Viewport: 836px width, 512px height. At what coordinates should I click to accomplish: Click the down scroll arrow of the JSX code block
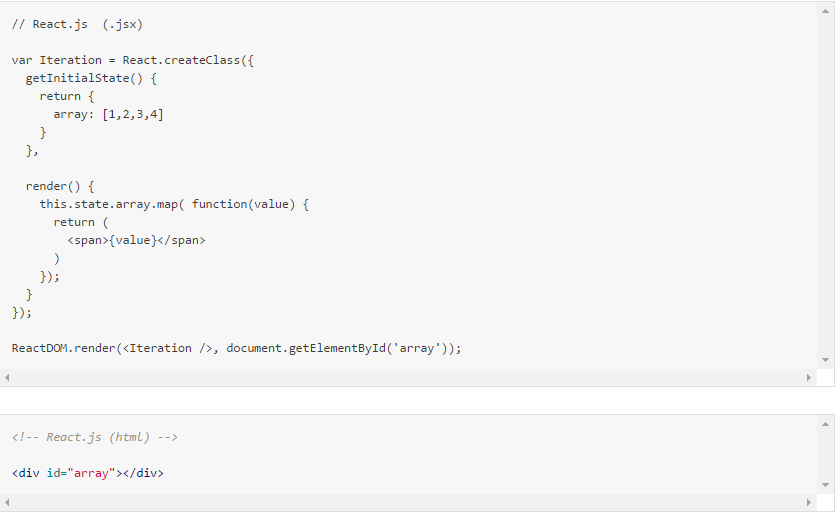[826, 360]
